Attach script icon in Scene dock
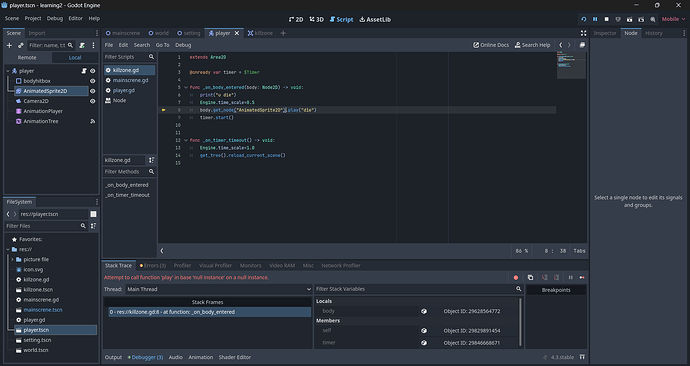 tap(82, 45)
